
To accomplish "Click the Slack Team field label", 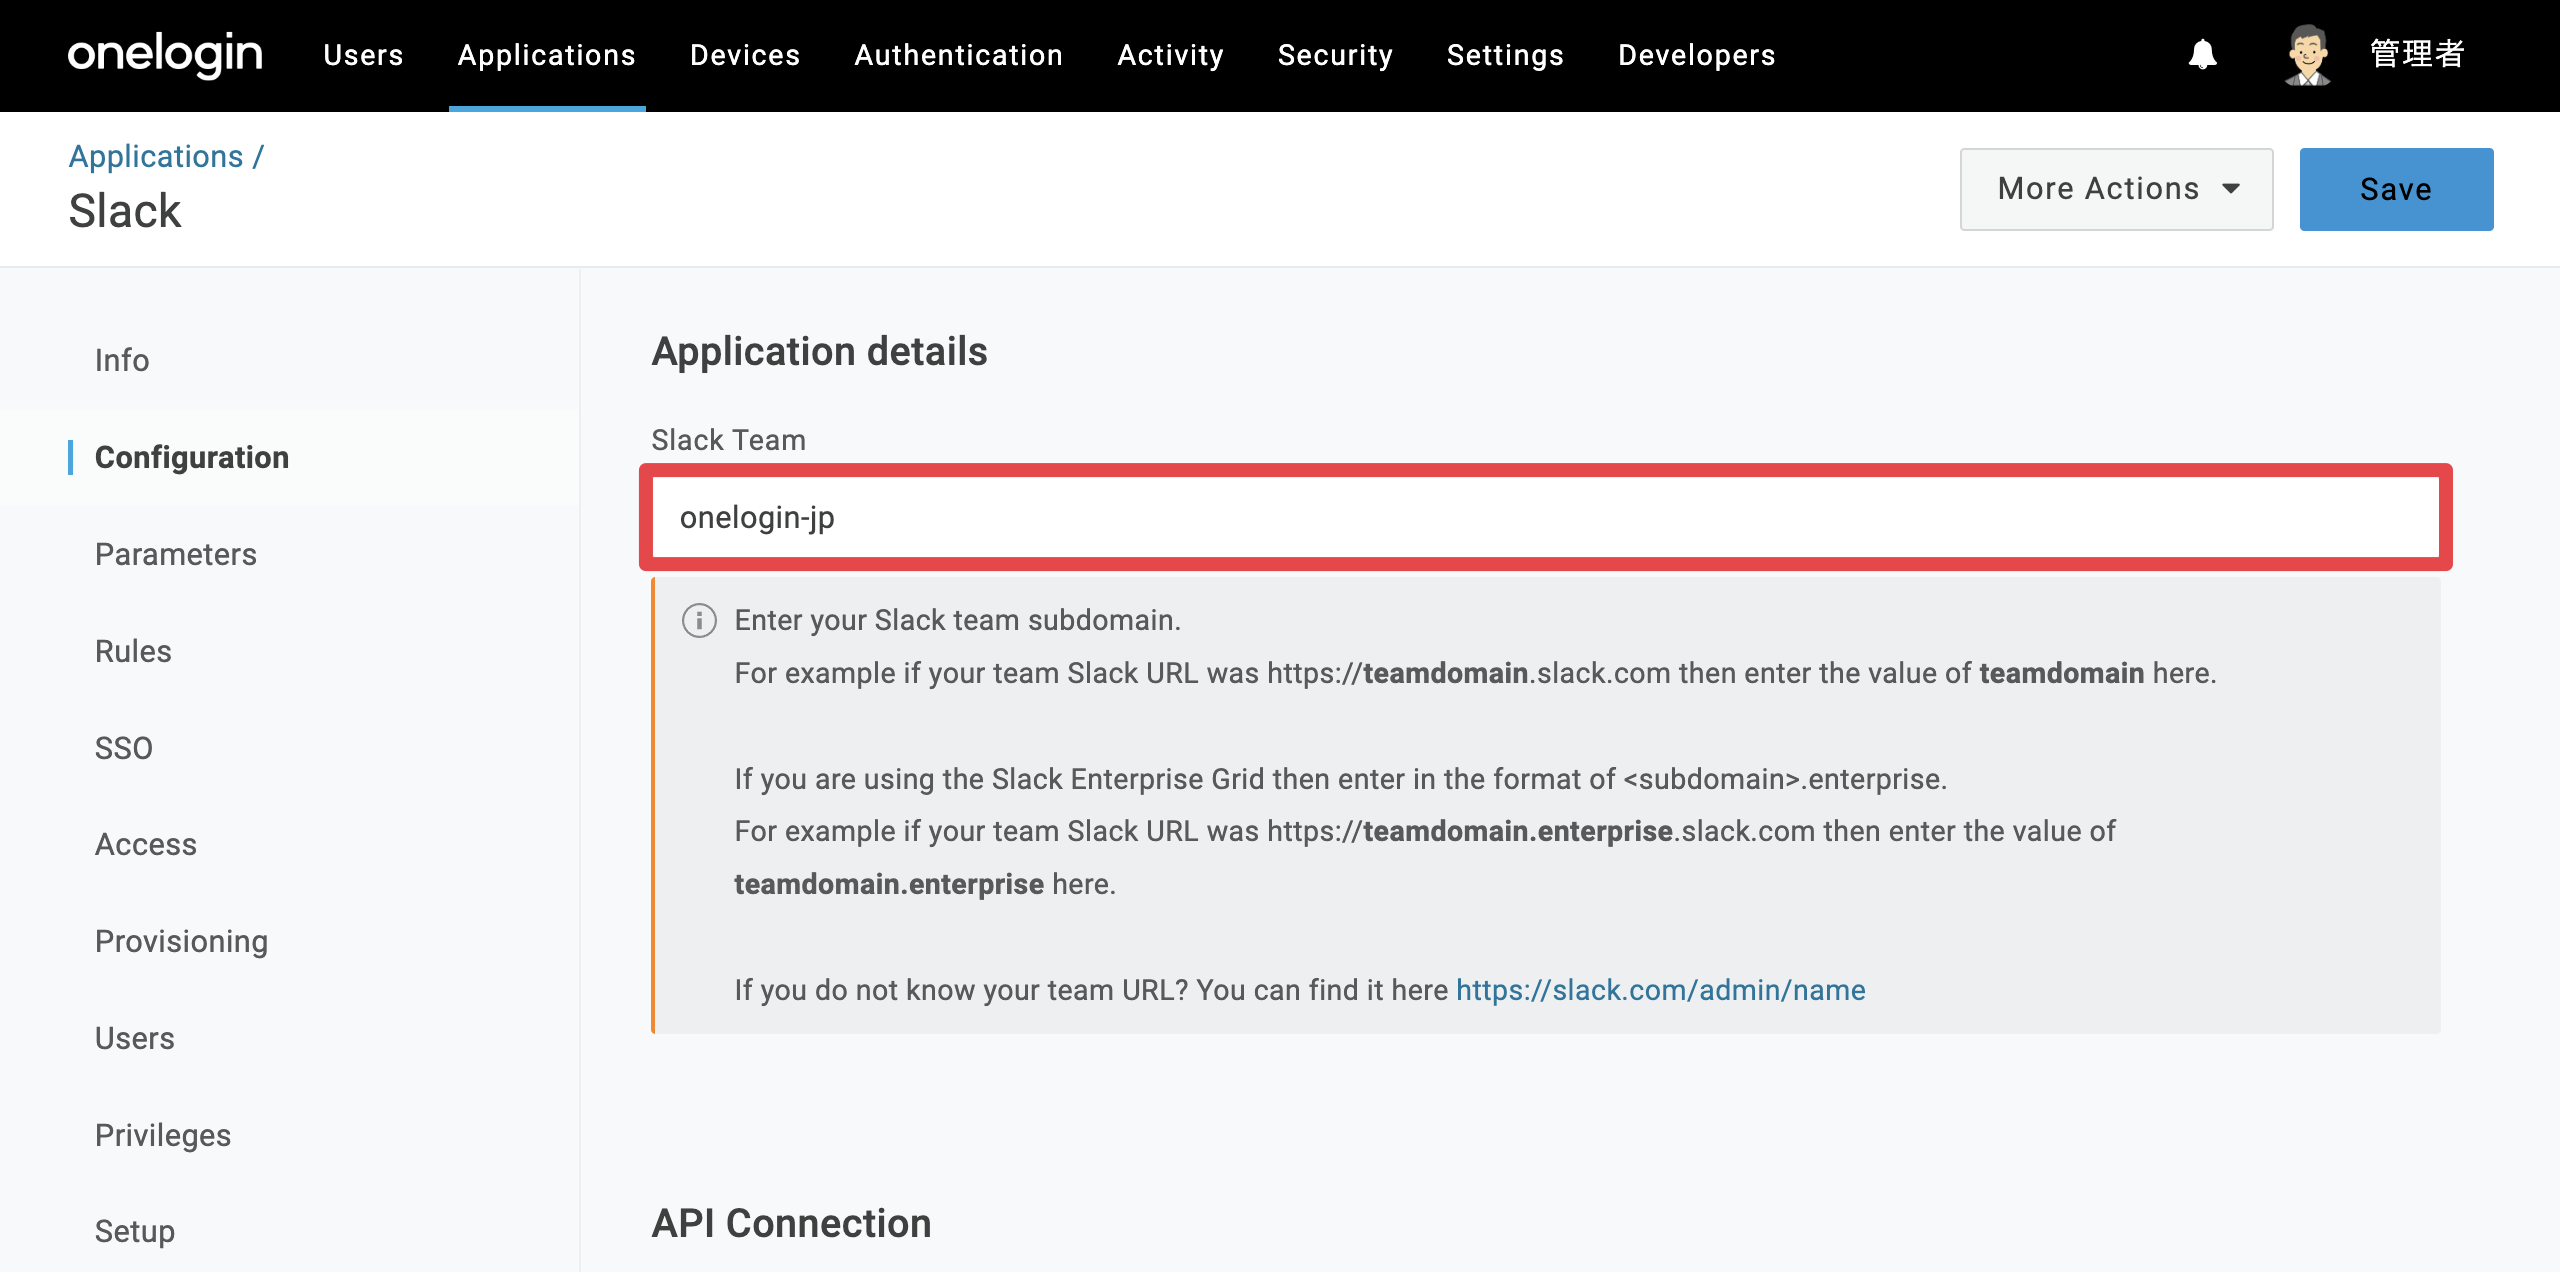I will 729,440.
